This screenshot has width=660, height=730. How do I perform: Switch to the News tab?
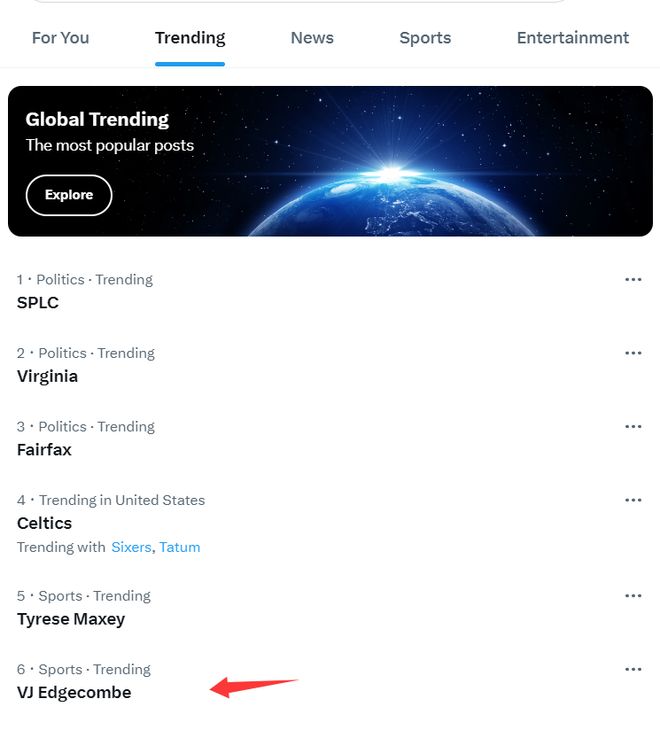coord(312,38)
